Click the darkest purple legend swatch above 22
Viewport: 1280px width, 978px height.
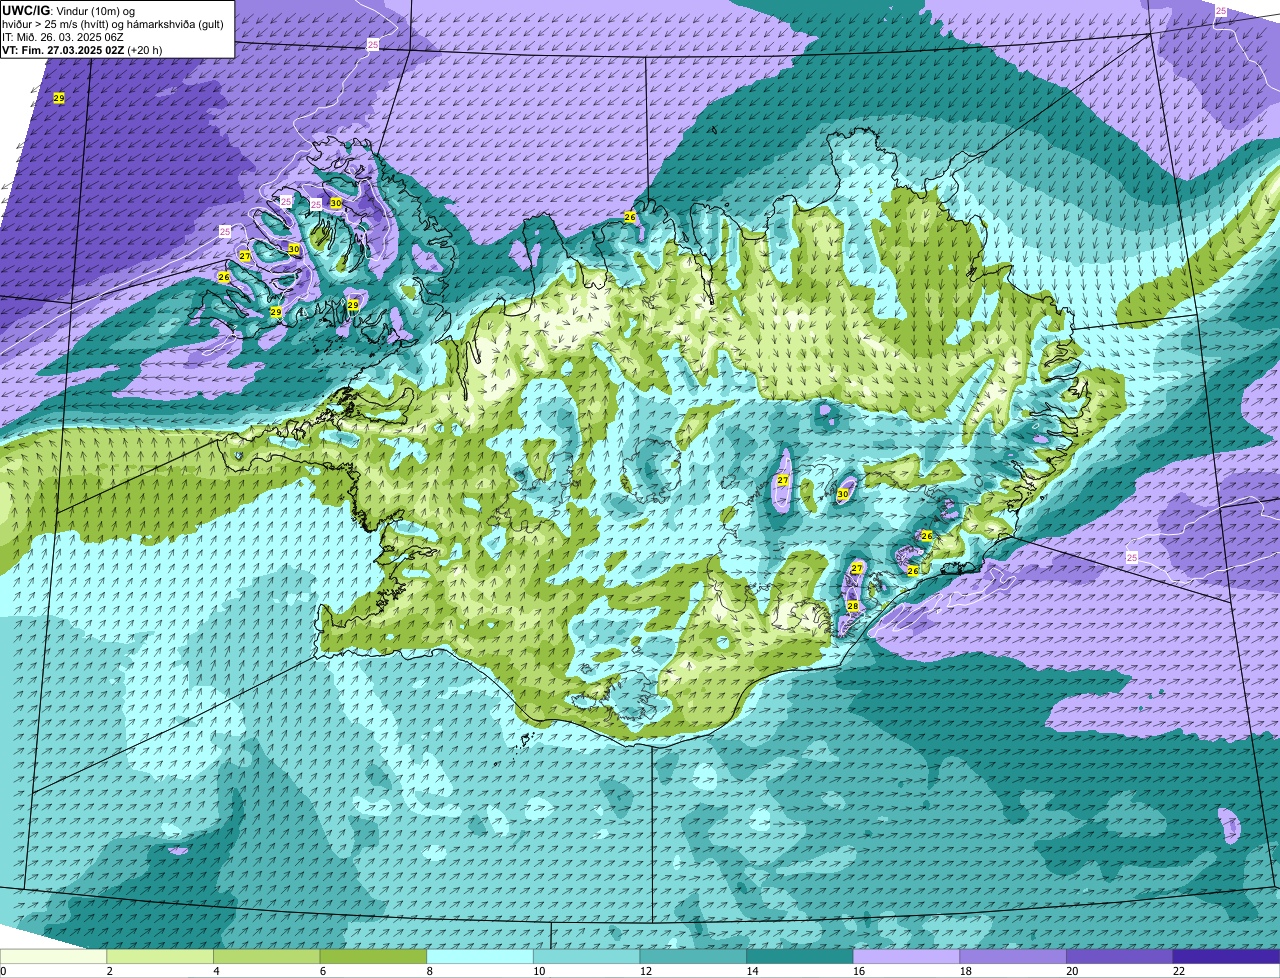[x=1226, y=956]
